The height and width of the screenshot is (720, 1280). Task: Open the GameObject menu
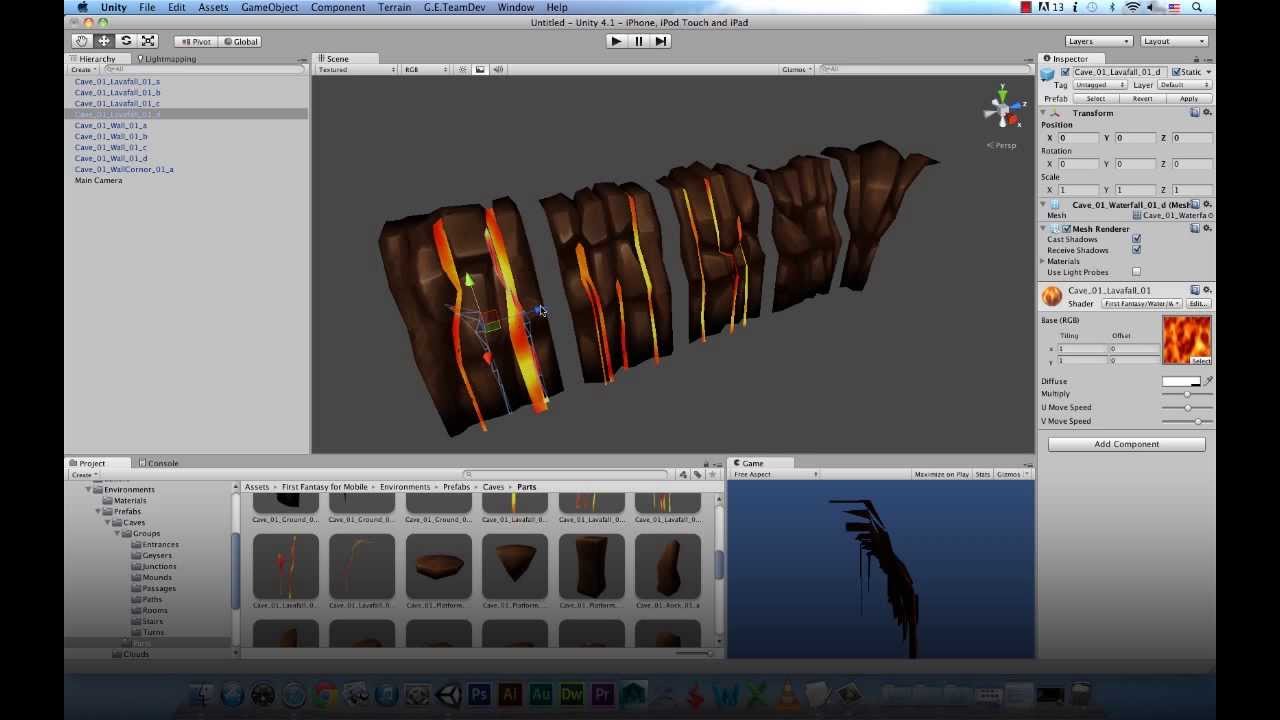point(269,7)
